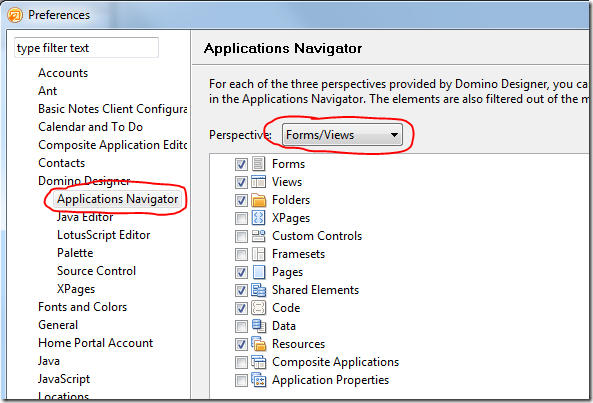The height and width of the screenshot is (403, 593).
Task: Click the Composite Applications icon
Action: 259,362
